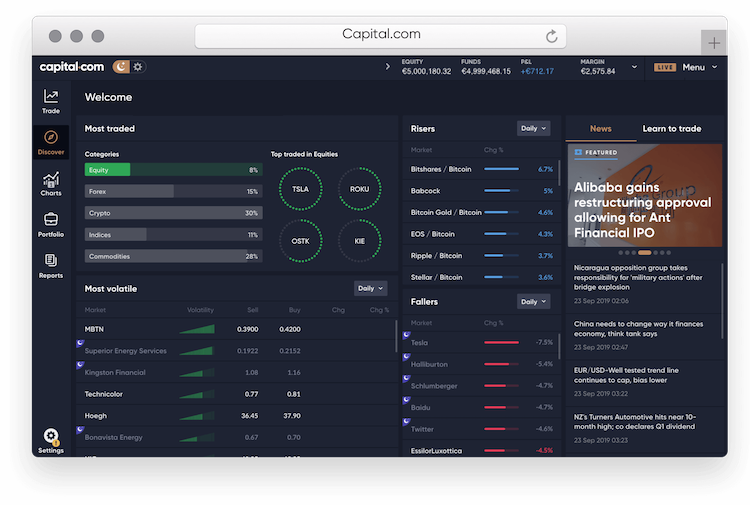The image size is (750, 505).
Task: Open NZ's Turners Automotive news article
Action: (x=643, y=428)
